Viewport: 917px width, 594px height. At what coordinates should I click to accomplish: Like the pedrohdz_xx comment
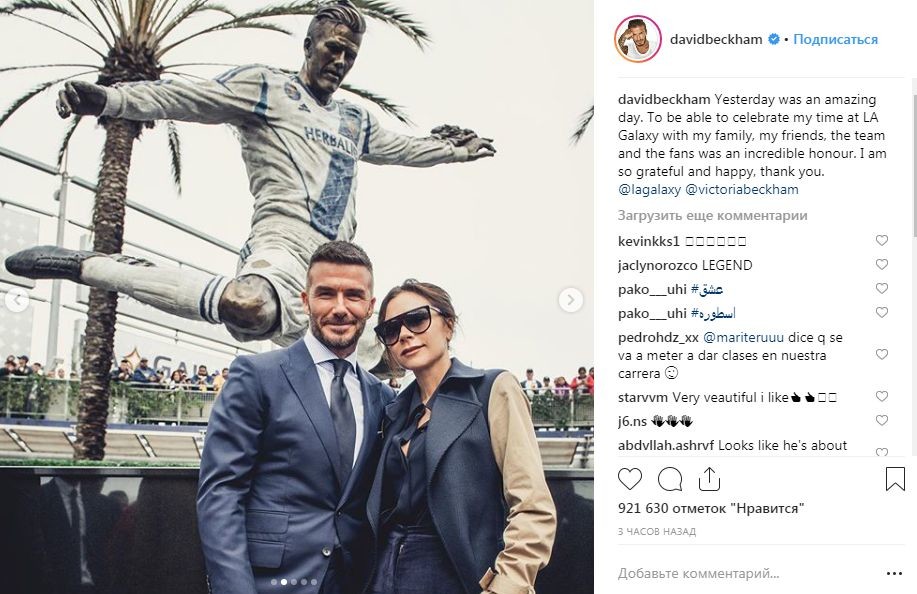click(881, 354)
